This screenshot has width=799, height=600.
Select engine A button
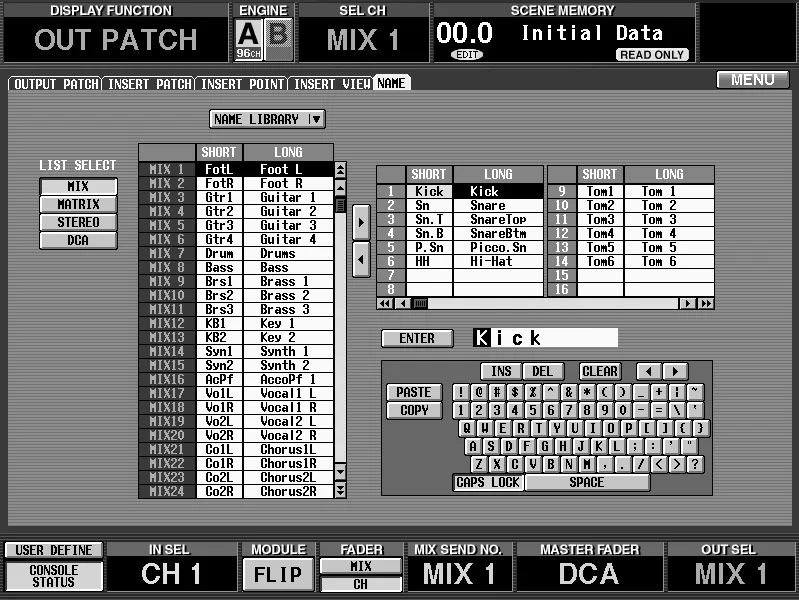pos(248,39)
